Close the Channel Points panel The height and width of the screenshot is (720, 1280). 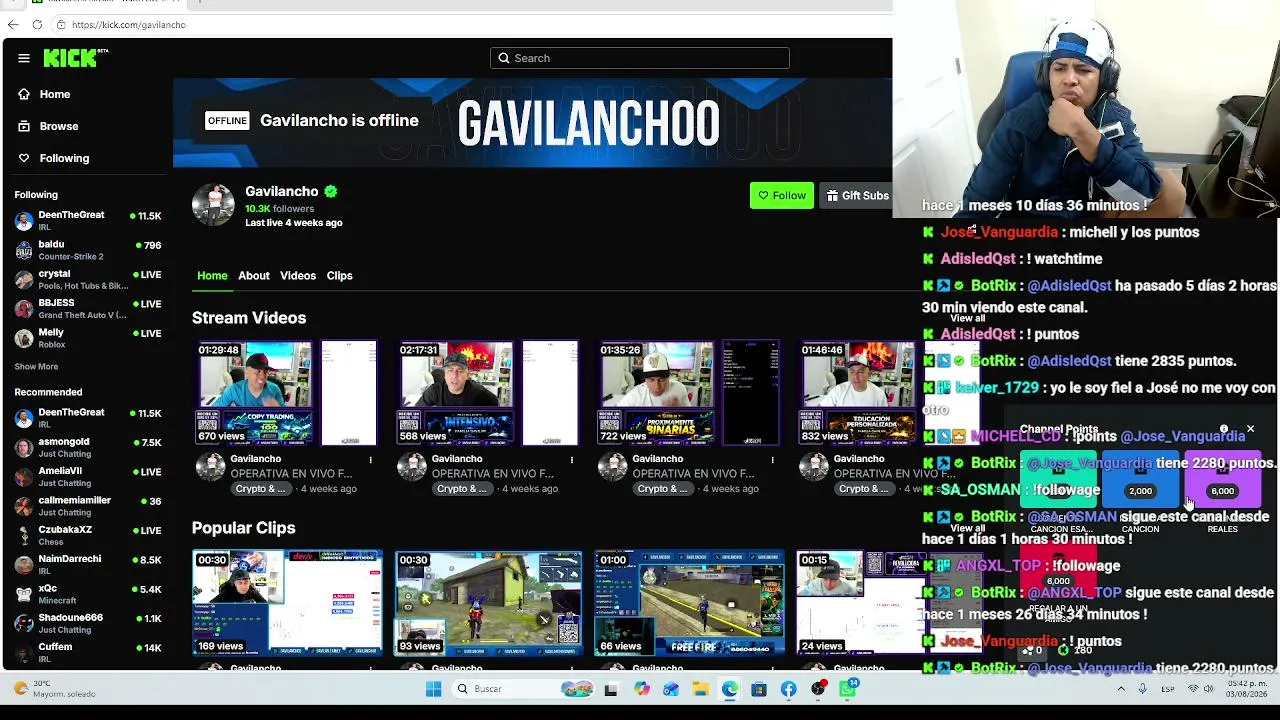pos(1250,430)
